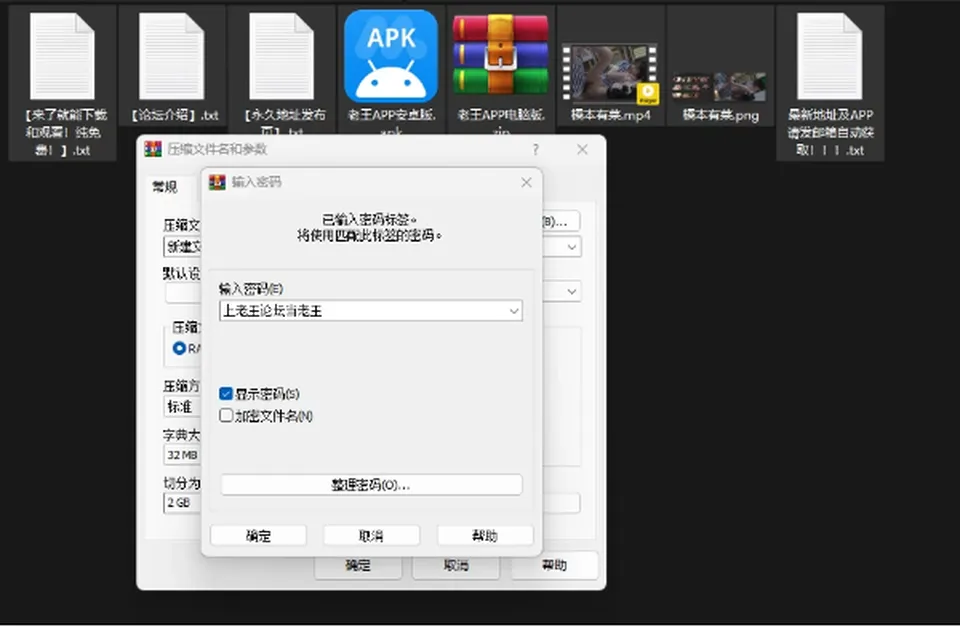Click WinRAR icon in 输入密码 title bar
This screenshot has width=960, height=627.
tap(217, 182)
